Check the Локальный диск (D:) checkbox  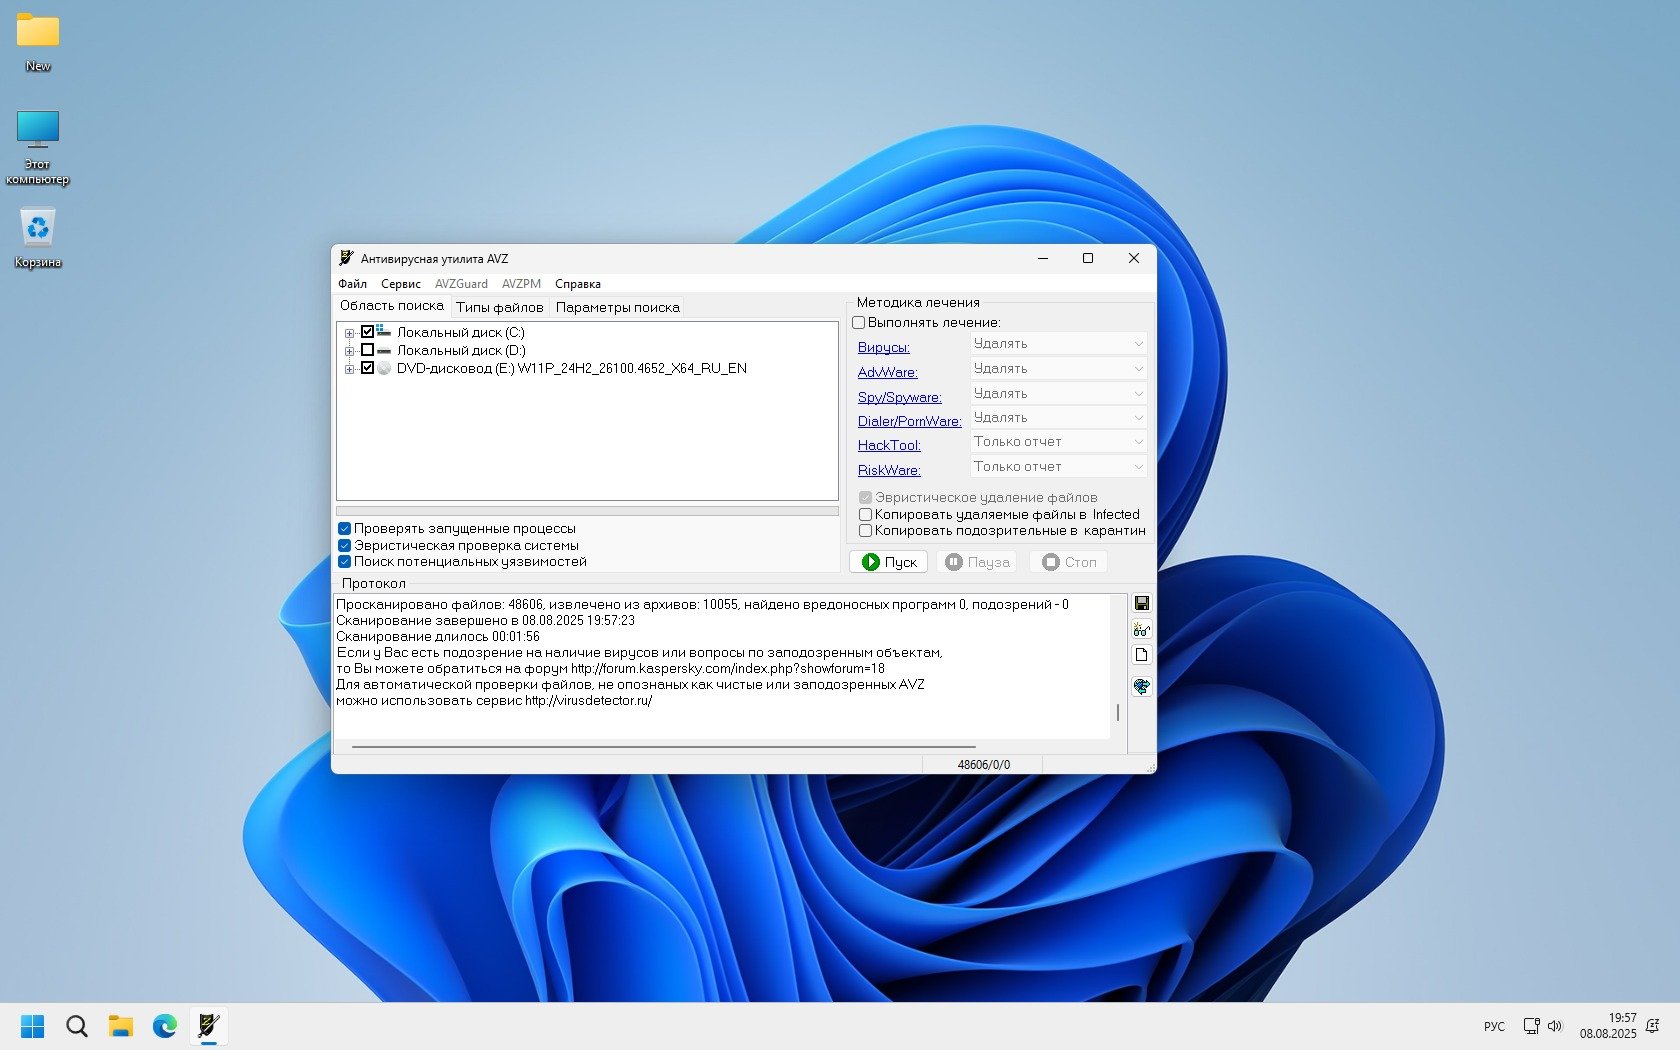point(367,350)
